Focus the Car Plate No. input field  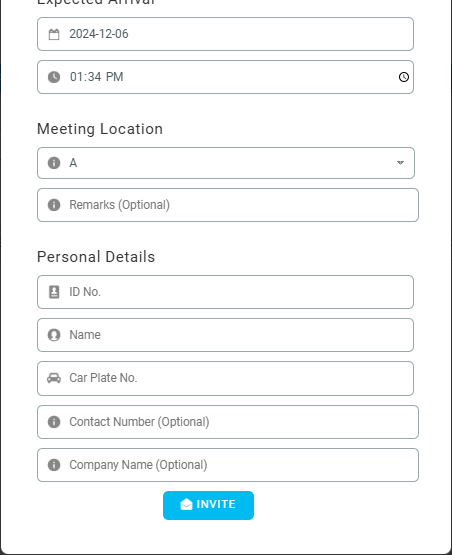coord(225,378)
